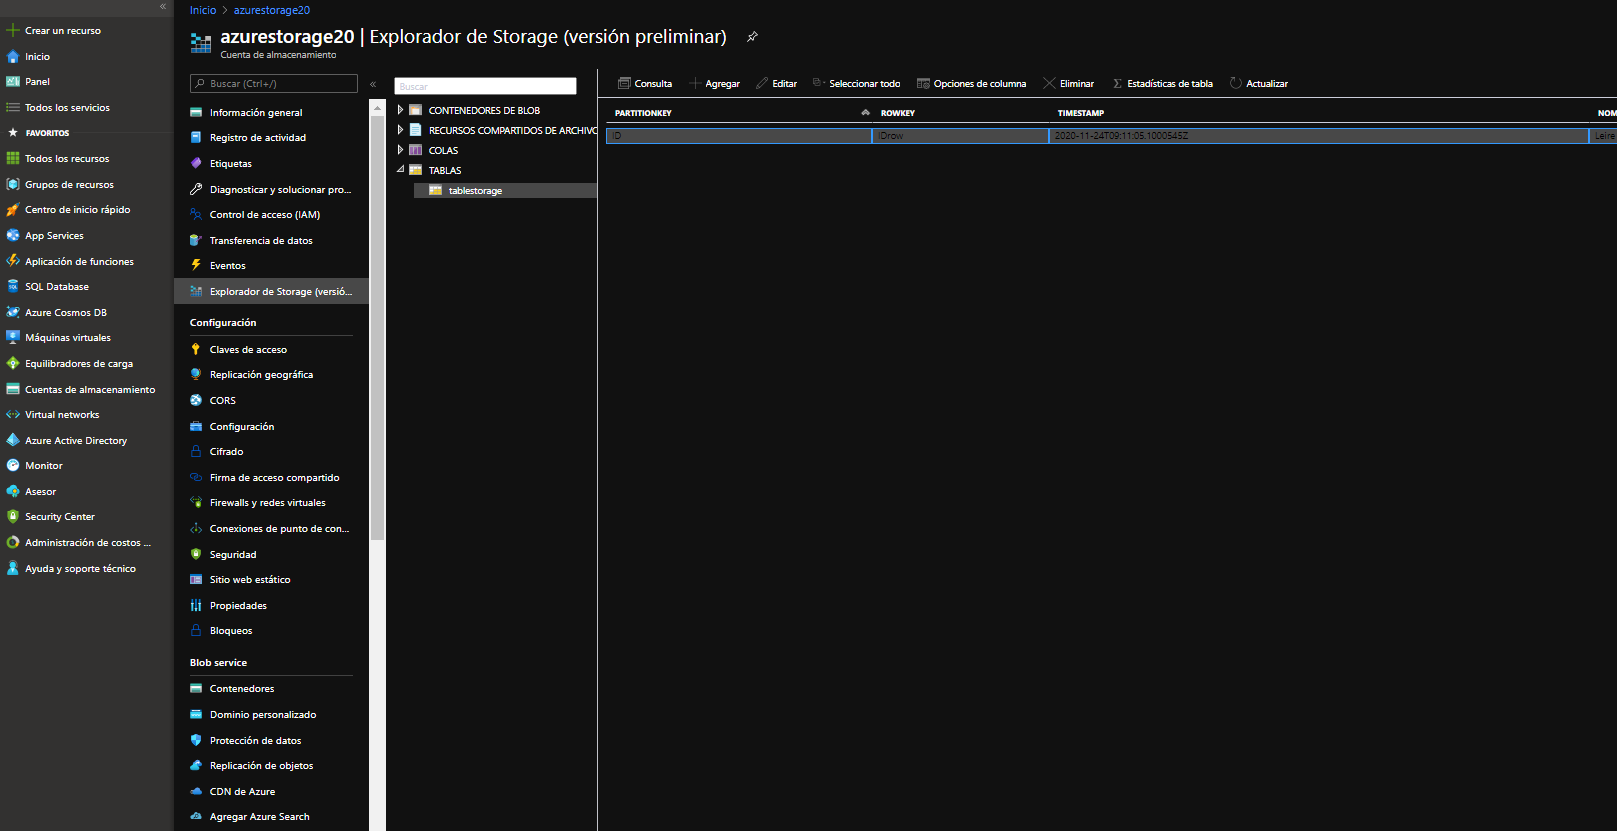Select the timestamp cell 2020-11-24T09:11:05
The image size is (1617, 831).
(x=1318, y=136)
